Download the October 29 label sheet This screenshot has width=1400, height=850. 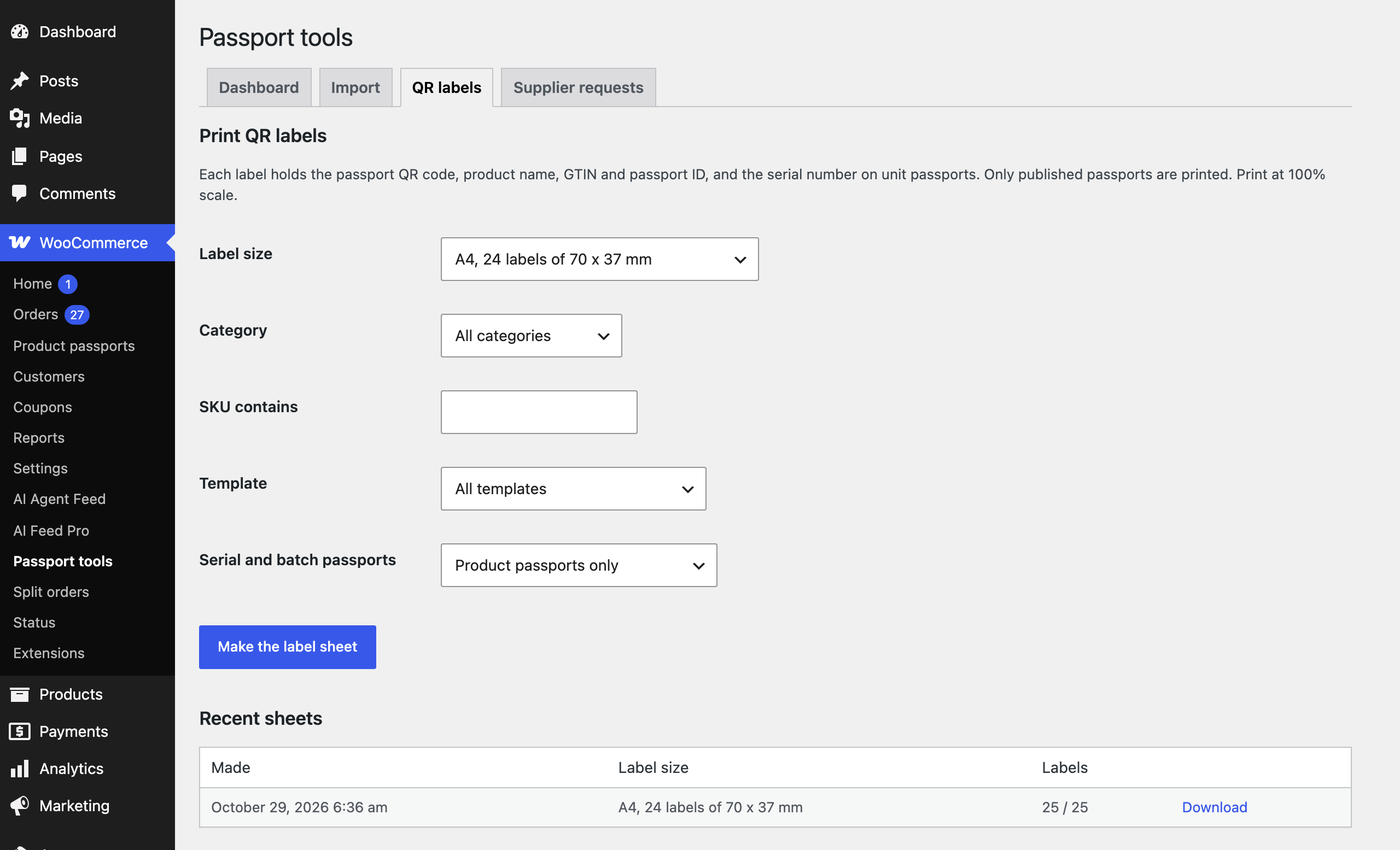(1214, 807)
